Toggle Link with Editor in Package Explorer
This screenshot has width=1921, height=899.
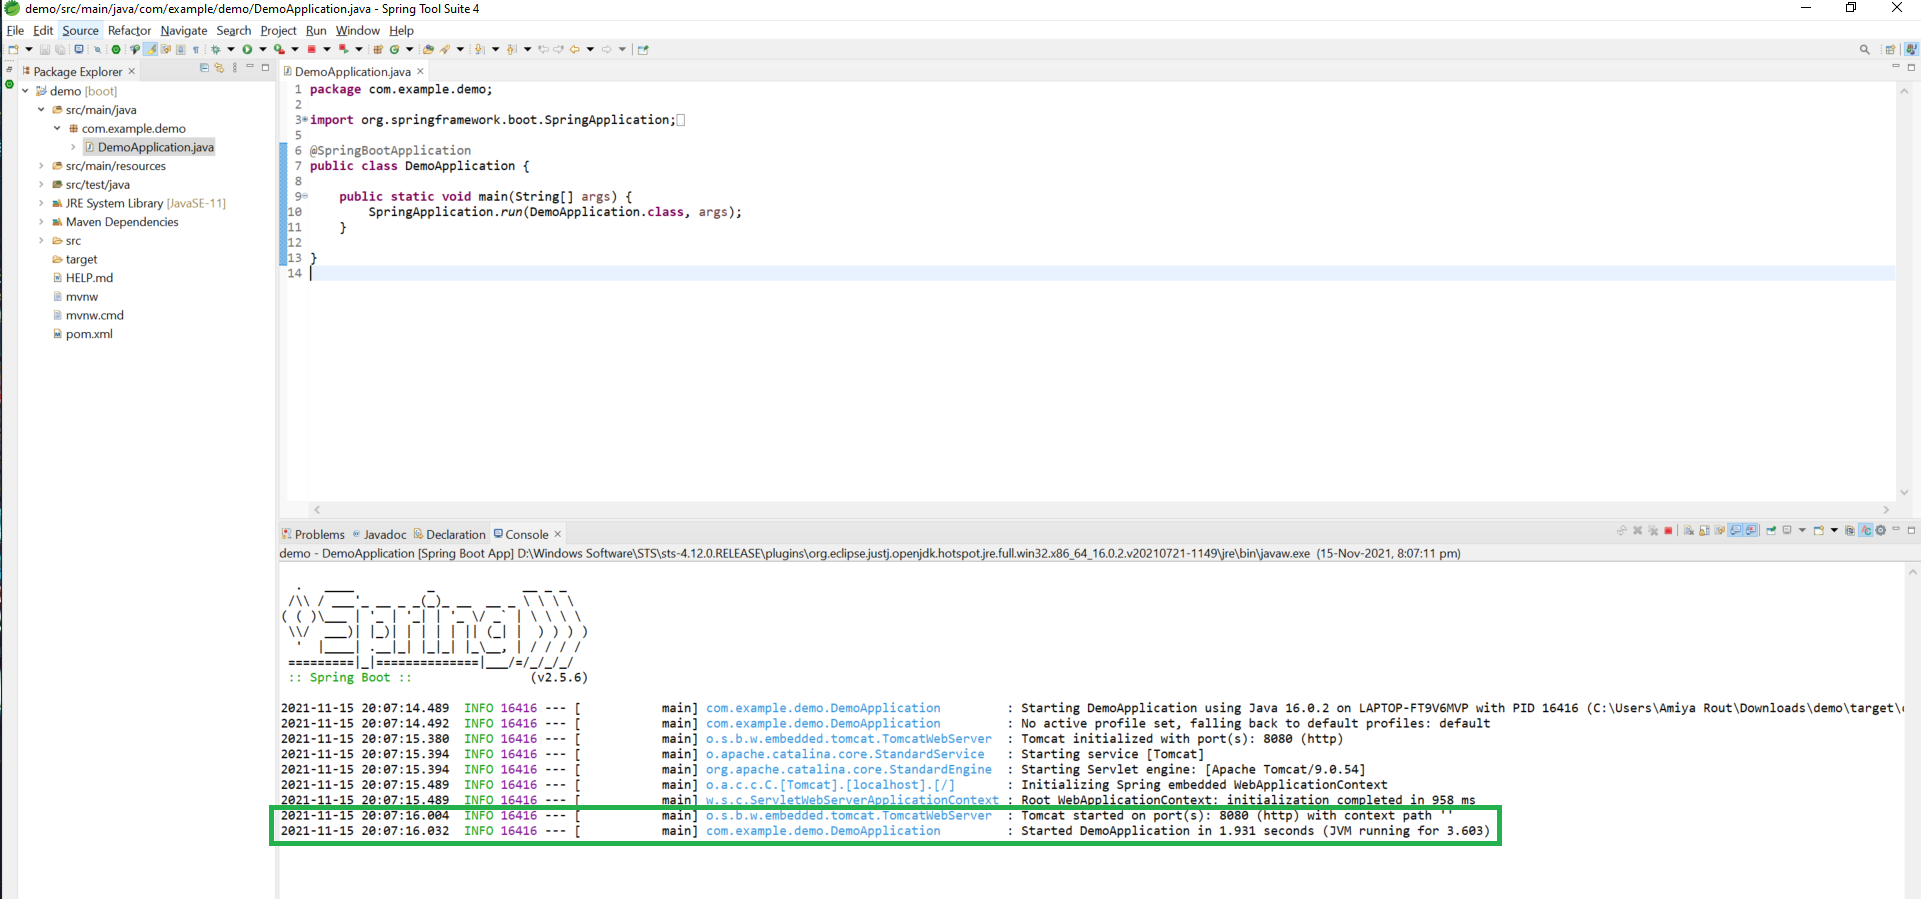point(219,68)
